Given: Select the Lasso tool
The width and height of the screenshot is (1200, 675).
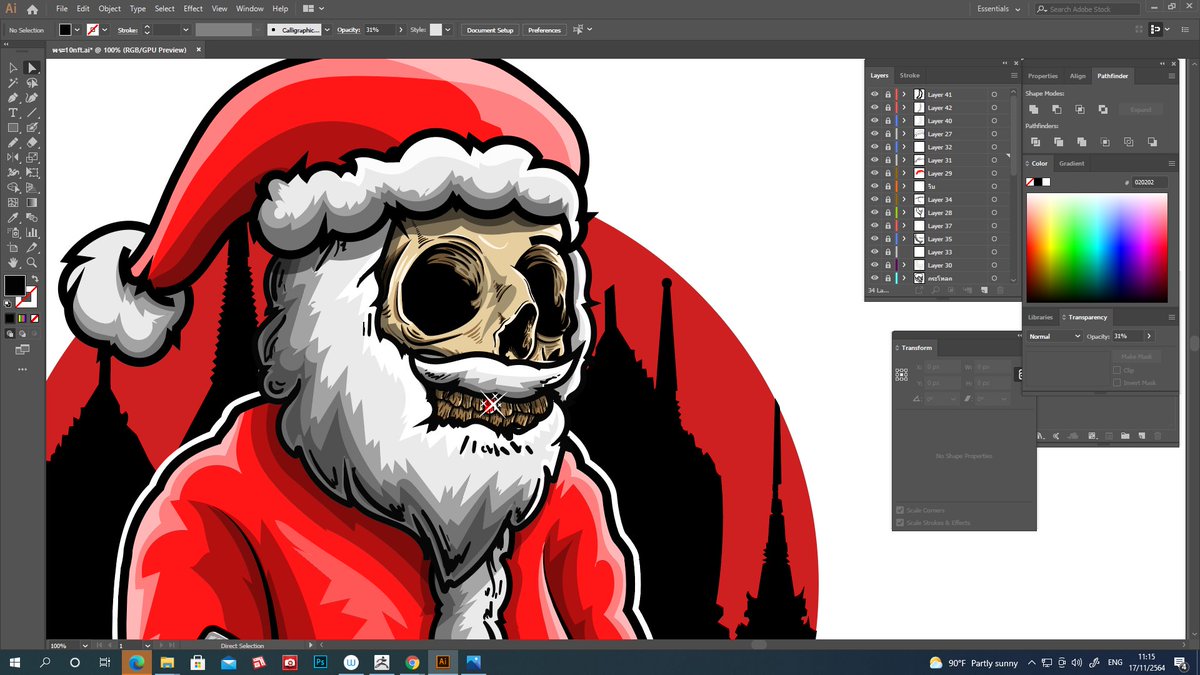Looking at the screenshot, I should tap(32, 83).
